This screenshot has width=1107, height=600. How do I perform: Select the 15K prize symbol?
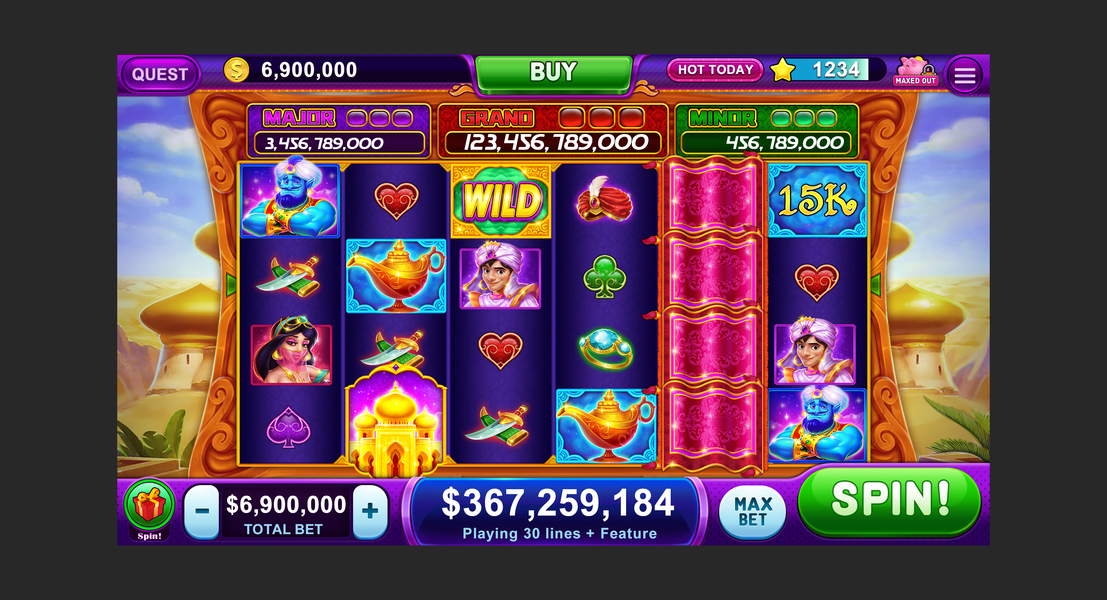pyautogui.click(x=817, y=201)
